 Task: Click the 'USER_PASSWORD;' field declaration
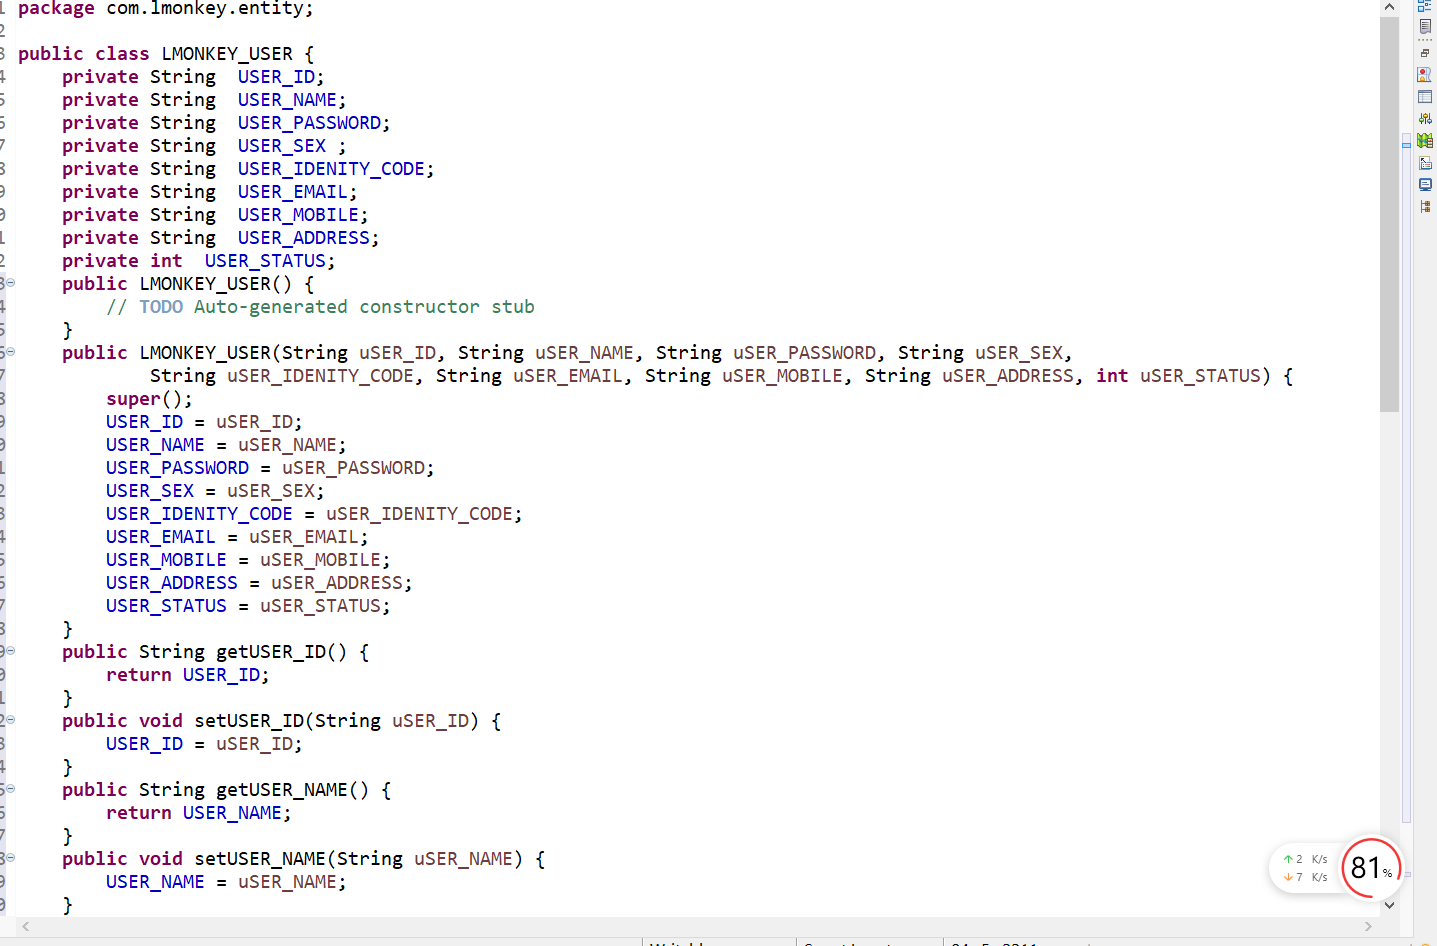pyautogui.click(x=314, y=123)
